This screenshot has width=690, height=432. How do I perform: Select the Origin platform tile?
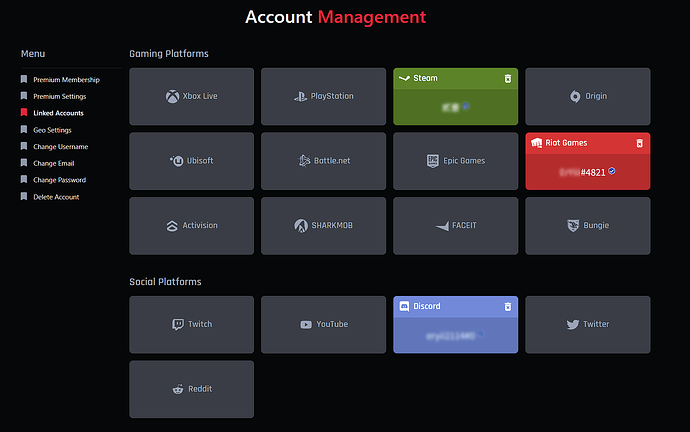(587, 96)
